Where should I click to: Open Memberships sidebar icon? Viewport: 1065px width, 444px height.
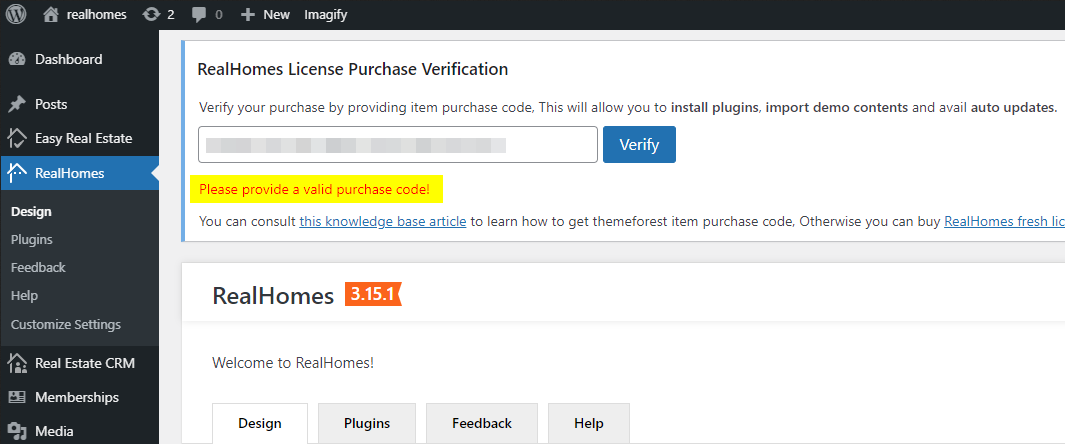click(x=17, y=397)
